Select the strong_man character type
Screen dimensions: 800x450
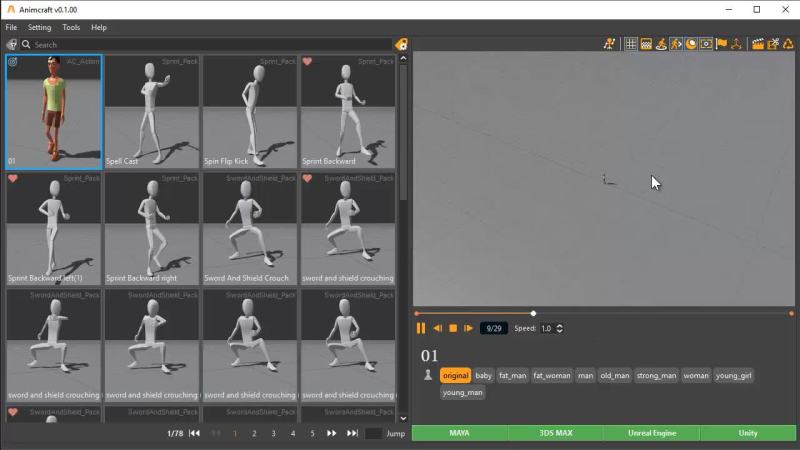pos(656,376)
